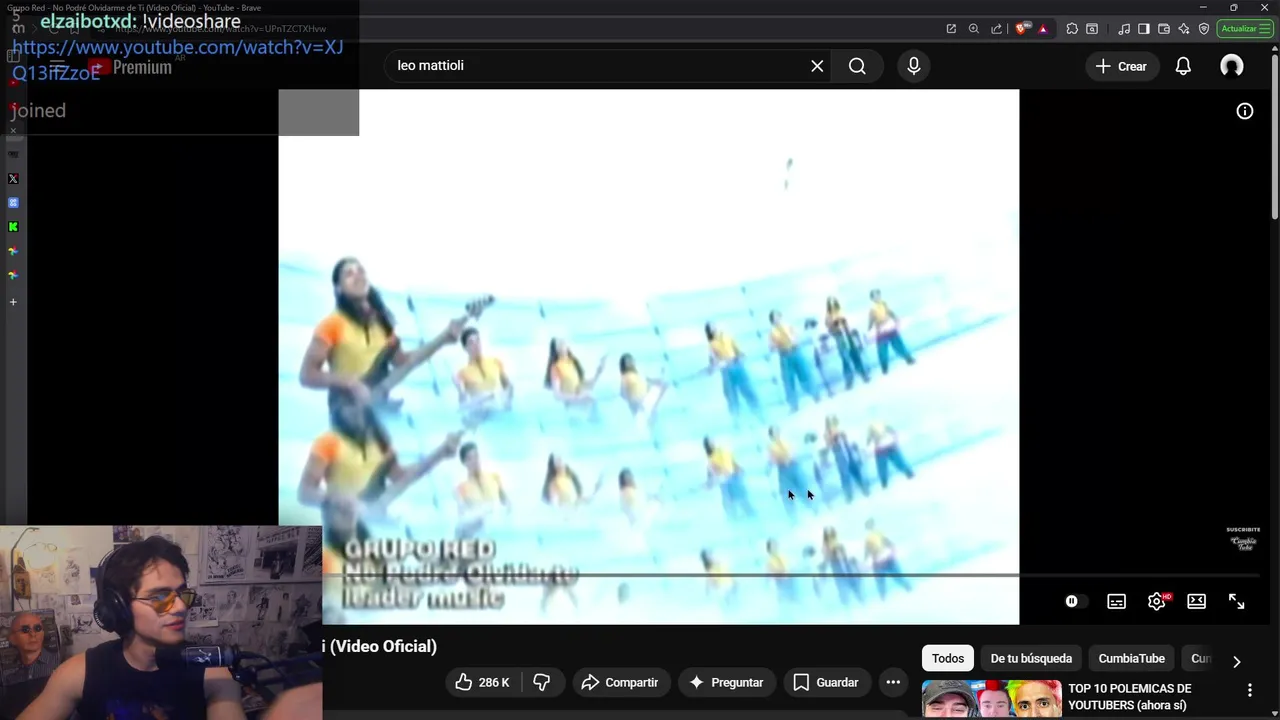The height and width of the screenshot is (720, 1280).
Task: Save video with Guardar
Action: (826, 682)
